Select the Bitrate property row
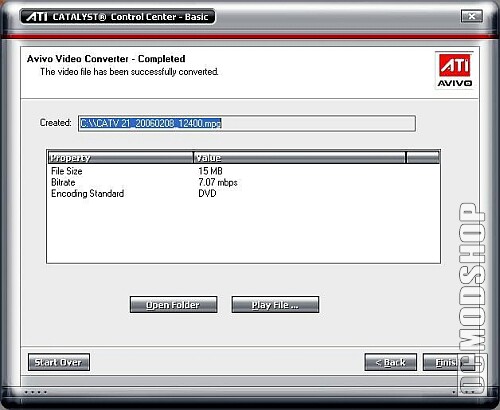The width and height of the screenshot is (500, 410). point(243,182)
